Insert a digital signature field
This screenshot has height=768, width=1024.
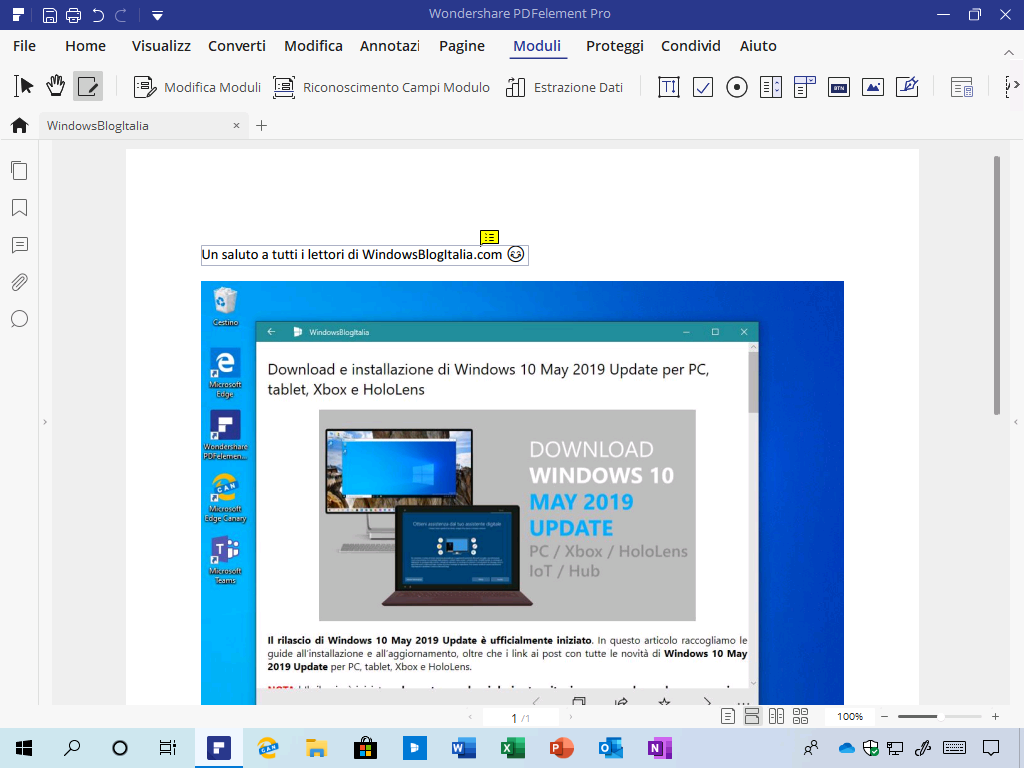[x=907, y=87]
